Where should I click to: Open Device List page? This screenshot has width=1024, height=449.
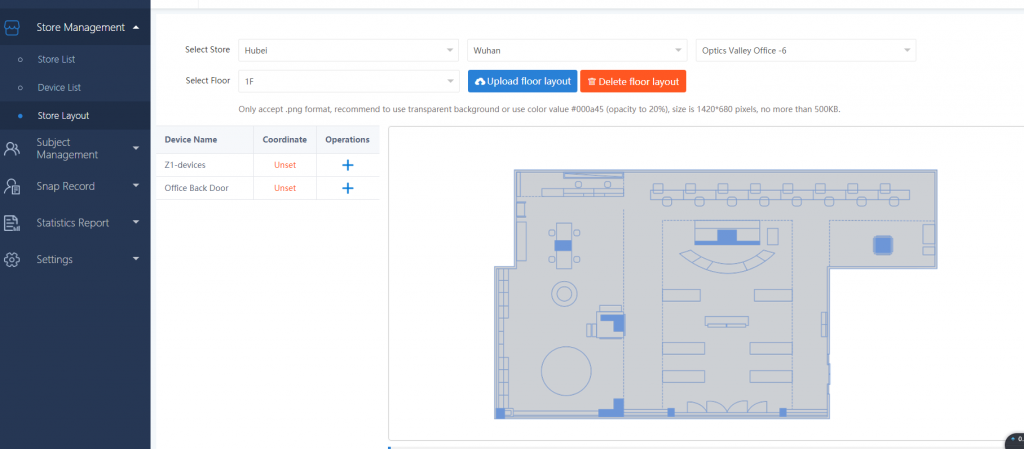point(59,87)
